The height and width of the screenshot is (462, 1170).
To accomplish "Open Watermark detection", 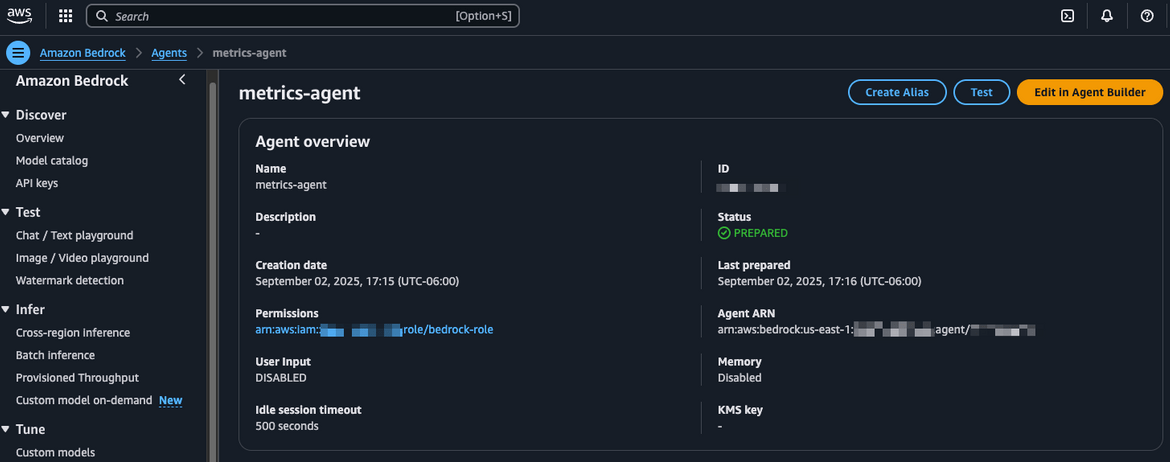I will coord(69,281).
